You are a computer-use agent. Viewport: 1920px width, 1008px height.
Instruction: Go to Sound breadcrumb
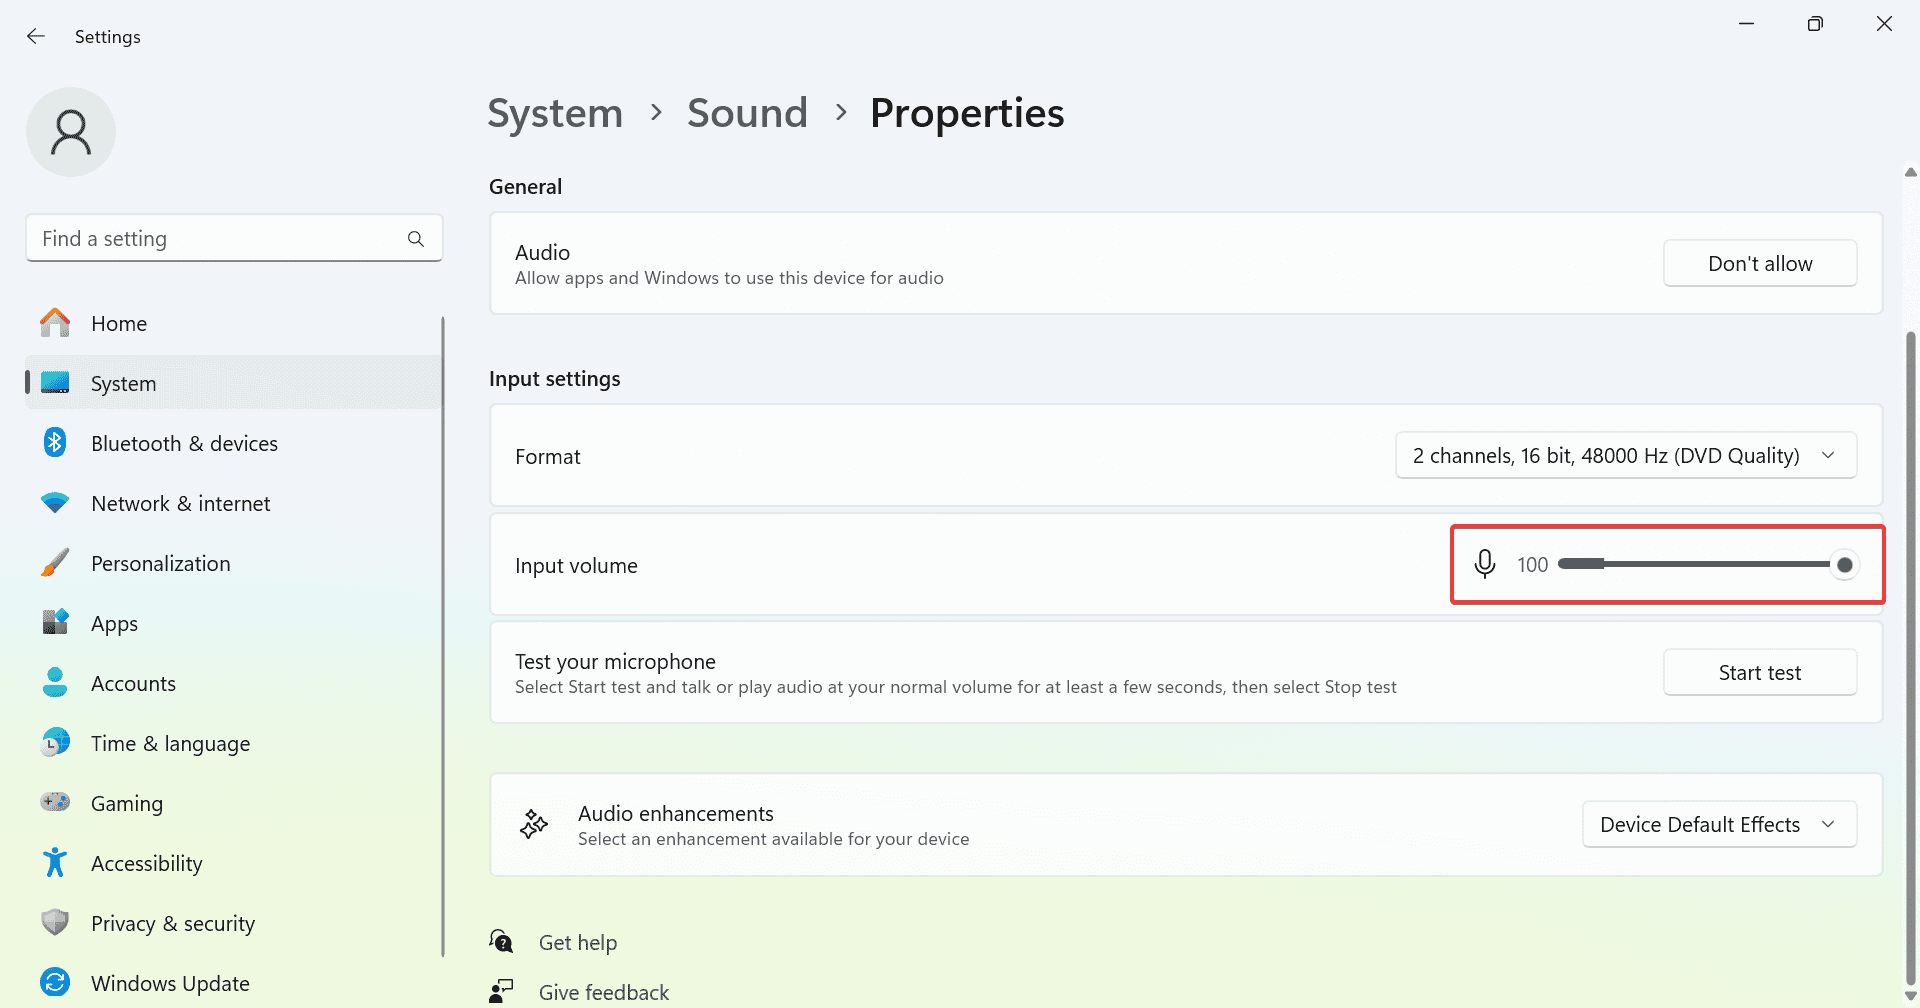747,113
